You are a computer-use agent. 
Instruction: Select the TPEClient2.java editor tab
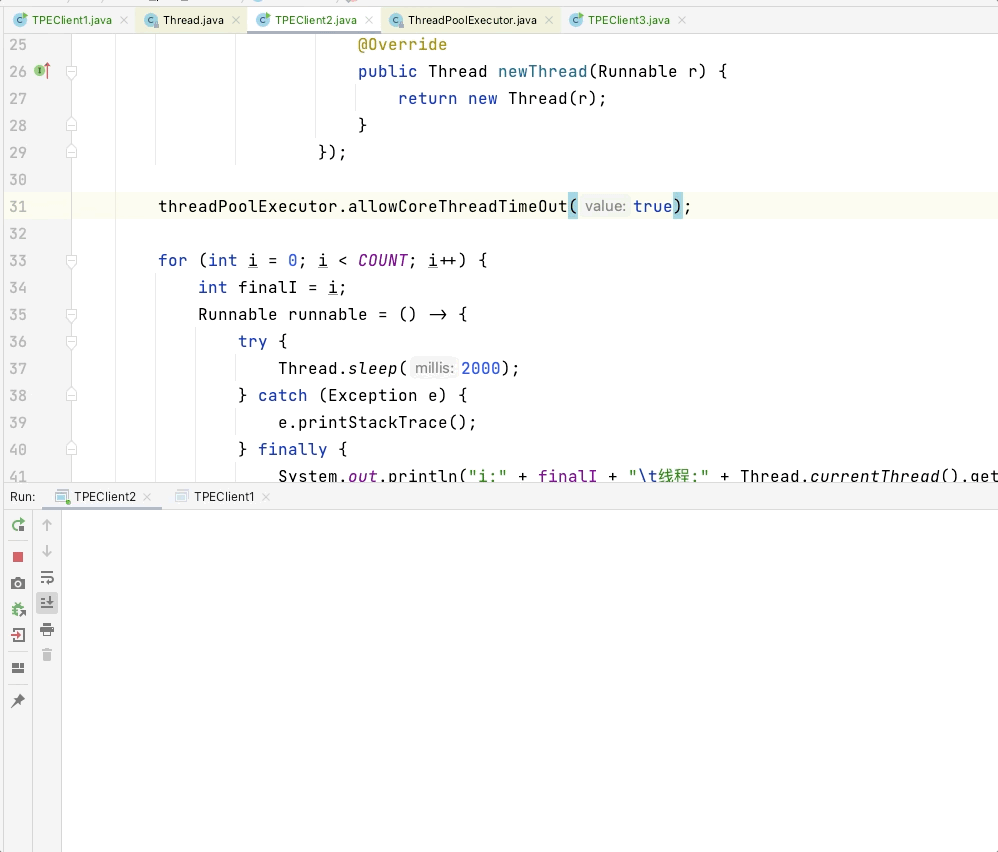click(x=315, y=20)
